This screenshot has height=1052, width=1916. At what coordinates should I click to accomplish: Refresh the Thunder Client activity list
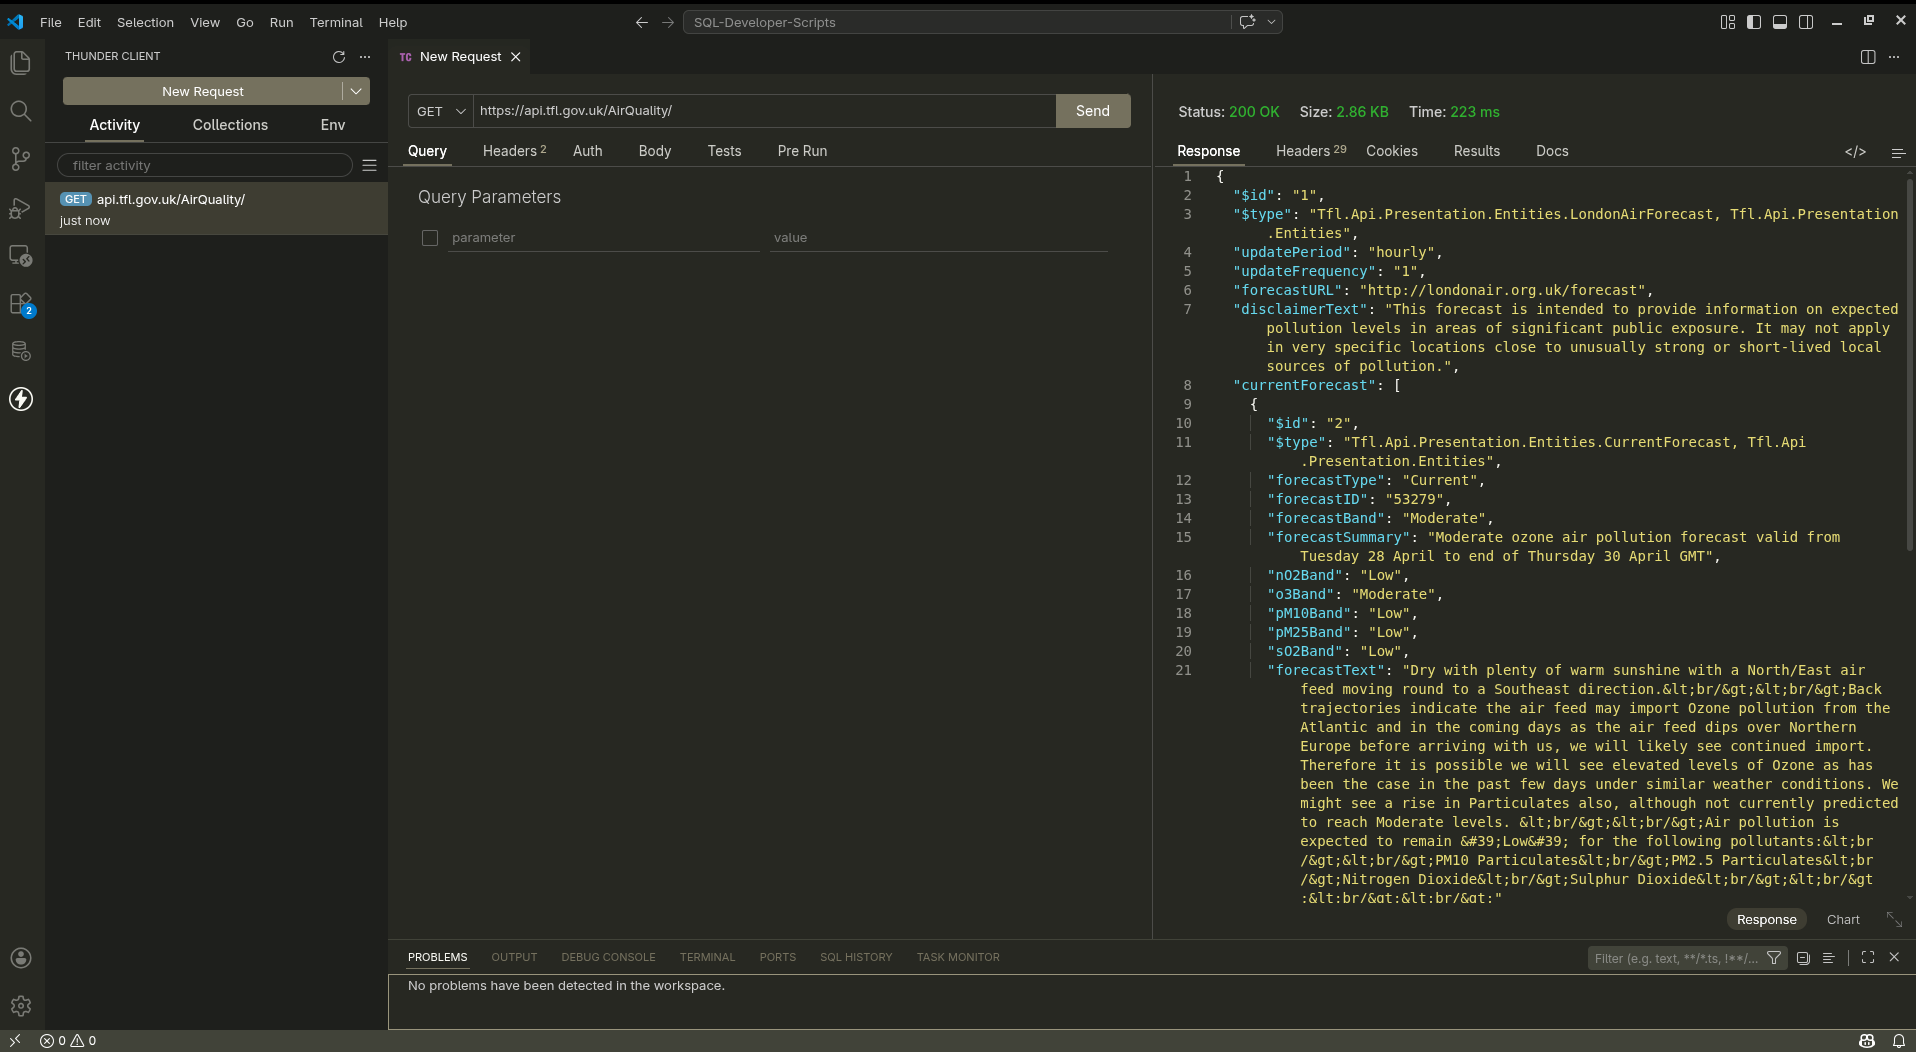tap(339, 57)
